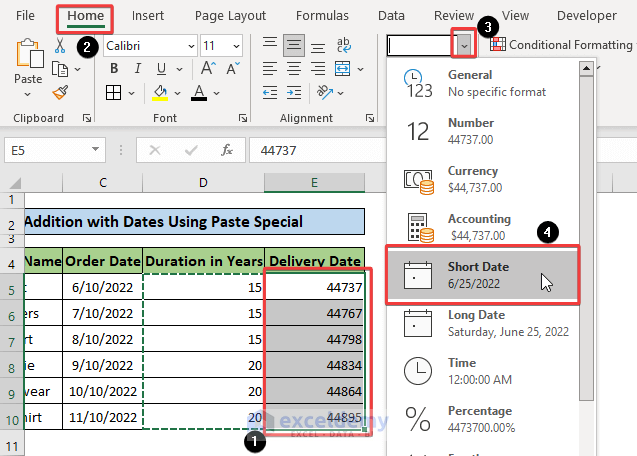Open Conditional Formatting

pos(563,44)
